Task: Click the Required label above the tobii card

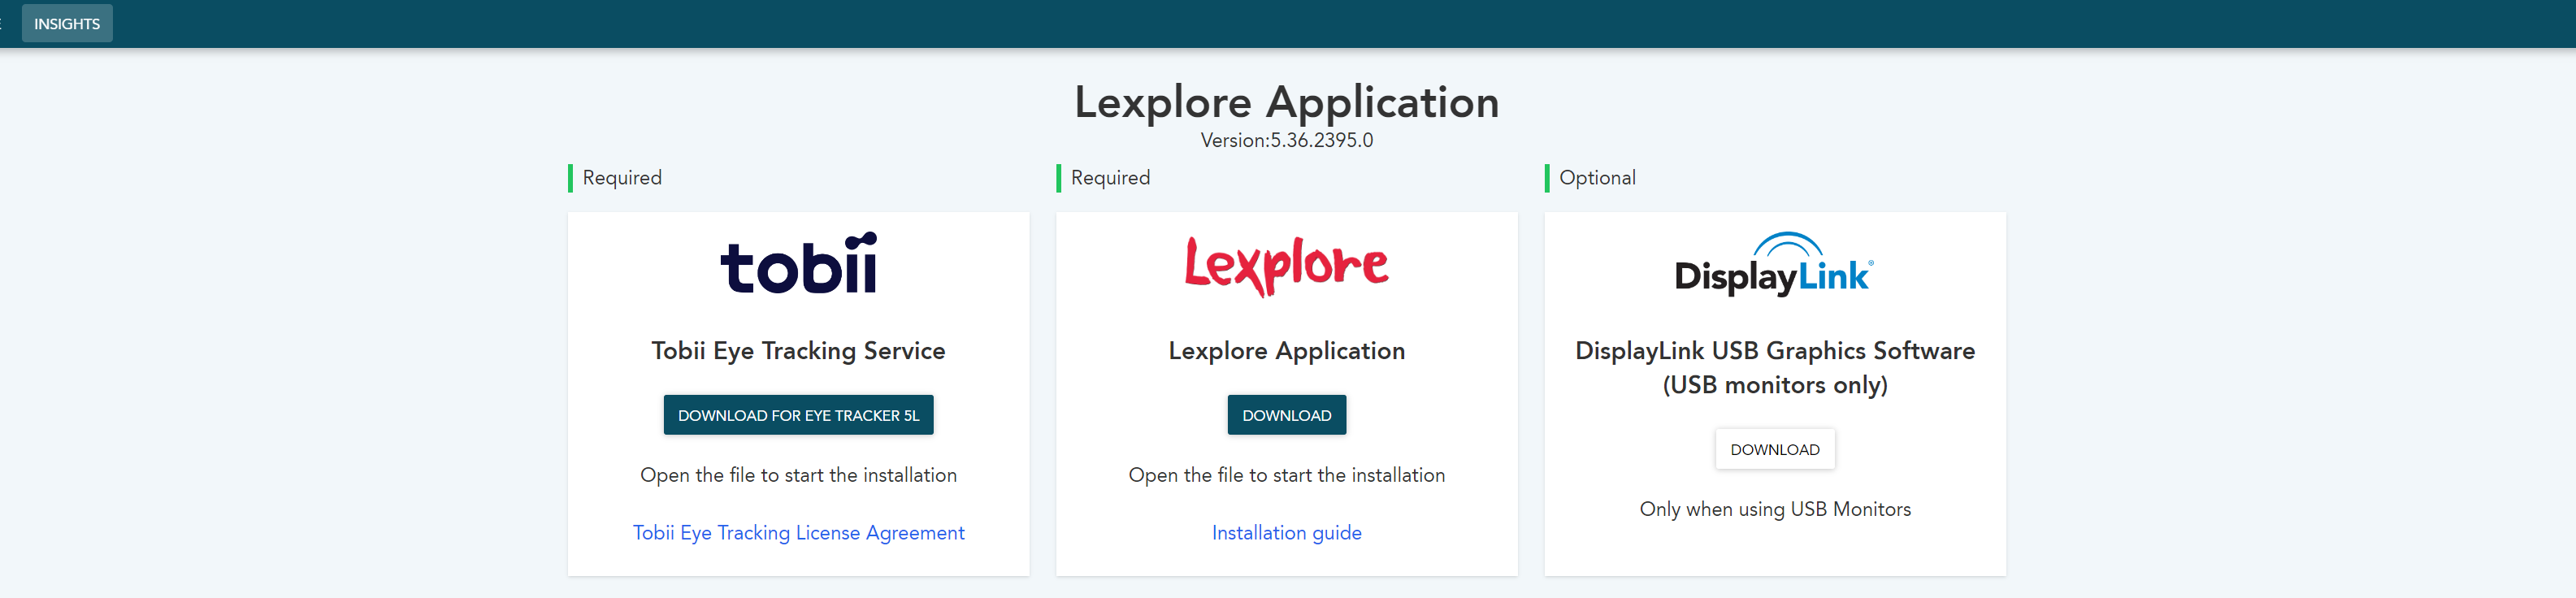Action: click(x=622, y=178)
